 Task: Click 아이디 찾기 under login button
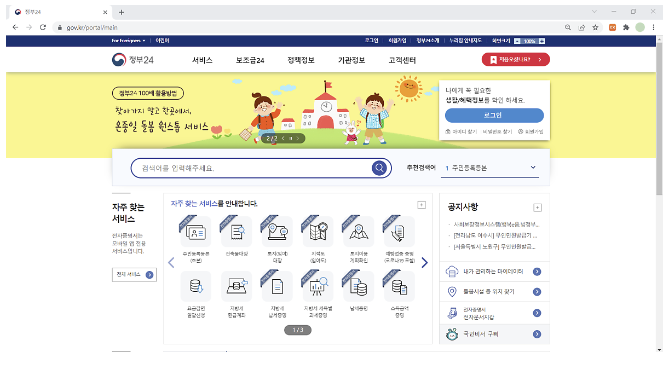[x=461, y=132]
